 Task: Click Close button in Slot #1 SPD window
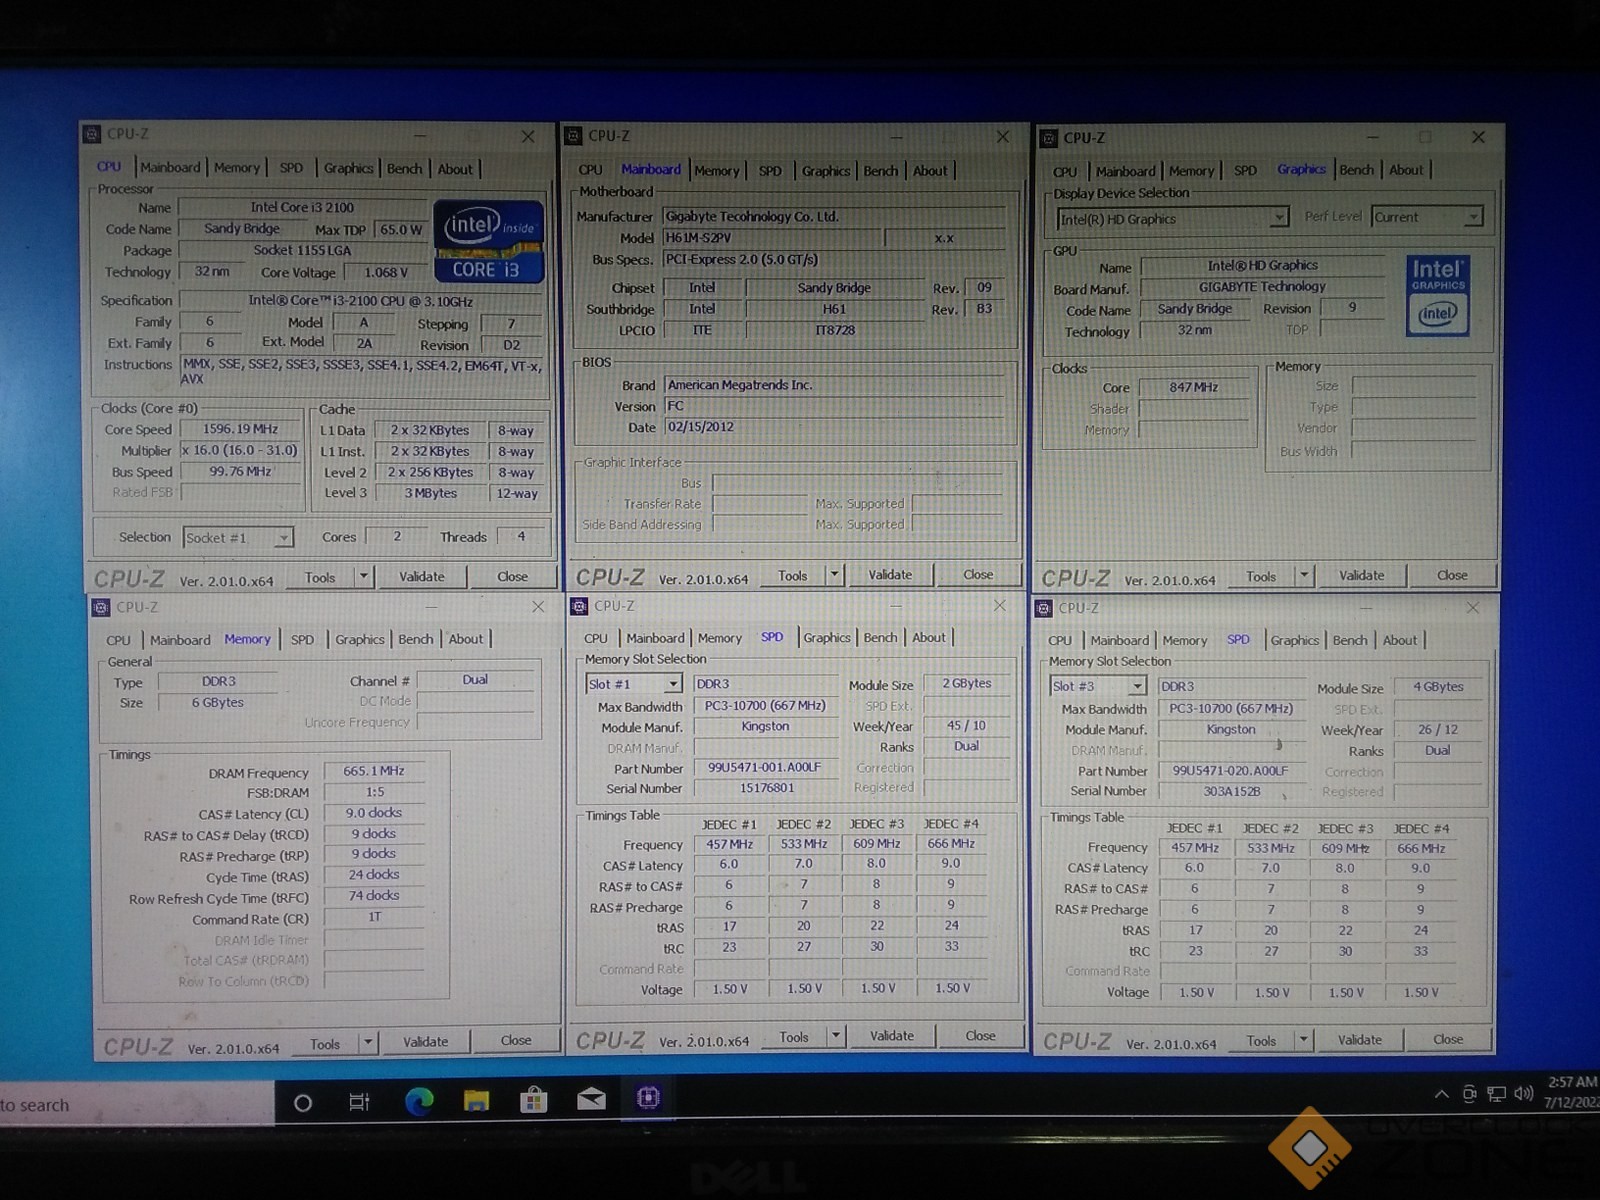click(x=980, y=1036)
